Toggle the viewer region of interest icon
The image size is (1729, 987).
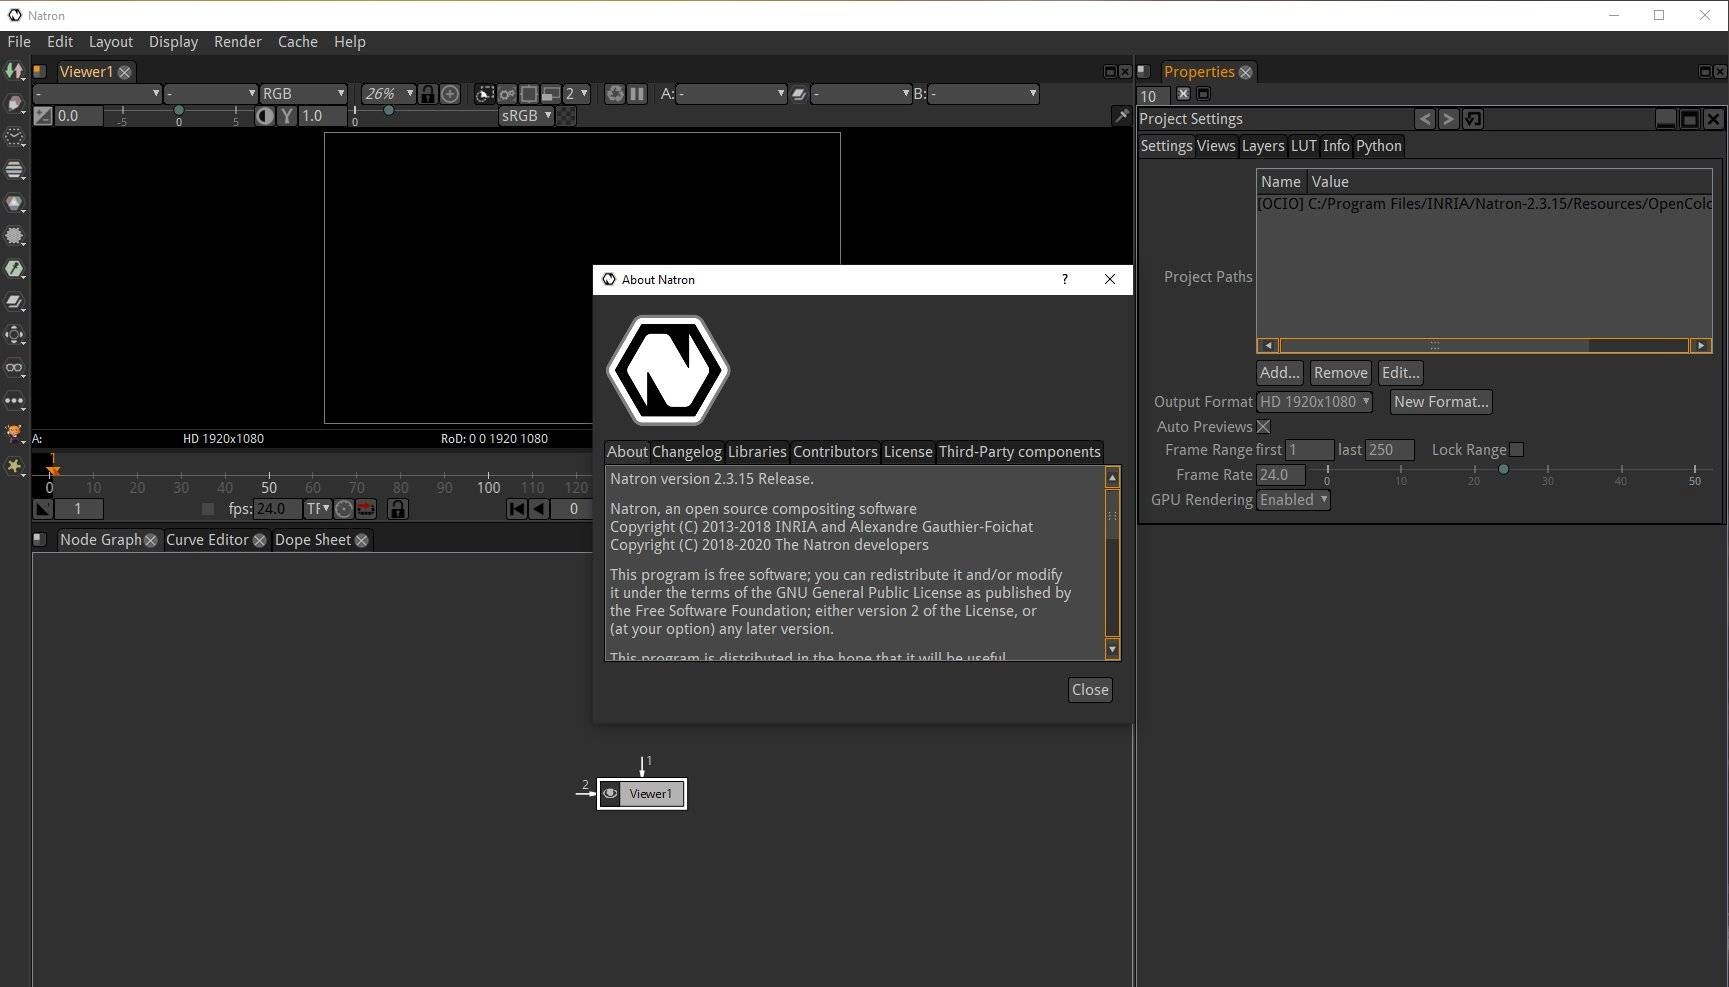coord(485,94)
